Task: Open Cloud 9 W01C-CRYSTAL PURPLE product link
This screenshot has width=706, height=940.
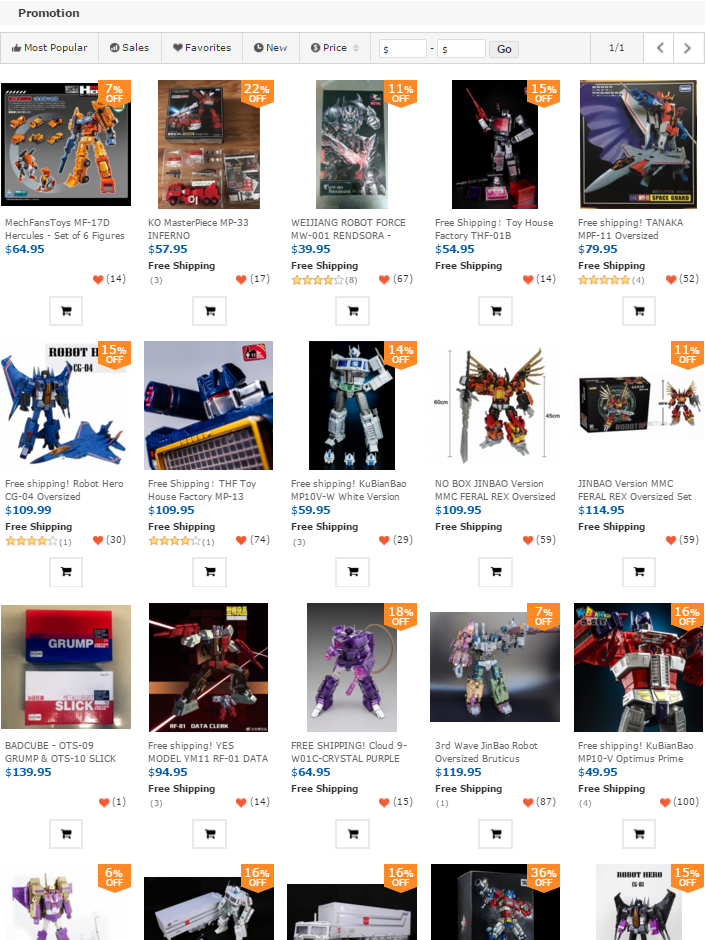Action: click(349, 752)
